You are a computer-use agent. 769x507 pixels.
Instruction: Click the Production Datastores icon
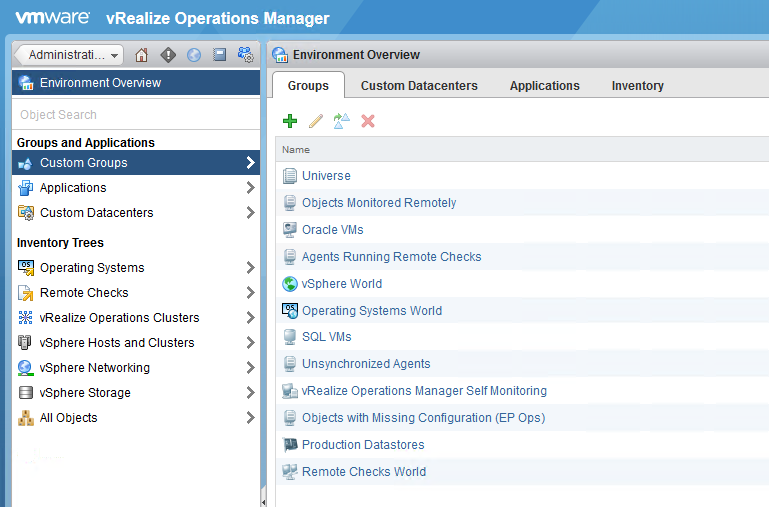coord(290,445)
